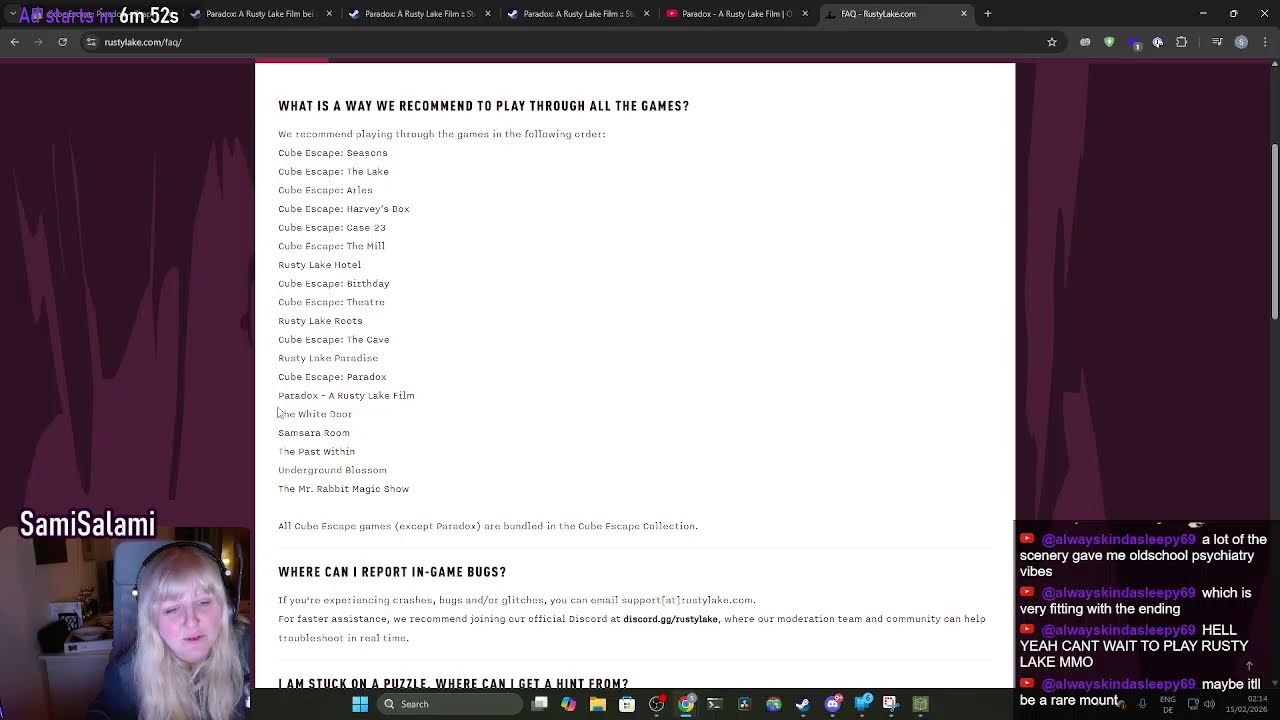Open the terminal app in the taskbar
Image resolution: width=1280 pixels, height=720 pixels.
[x=714, y=704]
